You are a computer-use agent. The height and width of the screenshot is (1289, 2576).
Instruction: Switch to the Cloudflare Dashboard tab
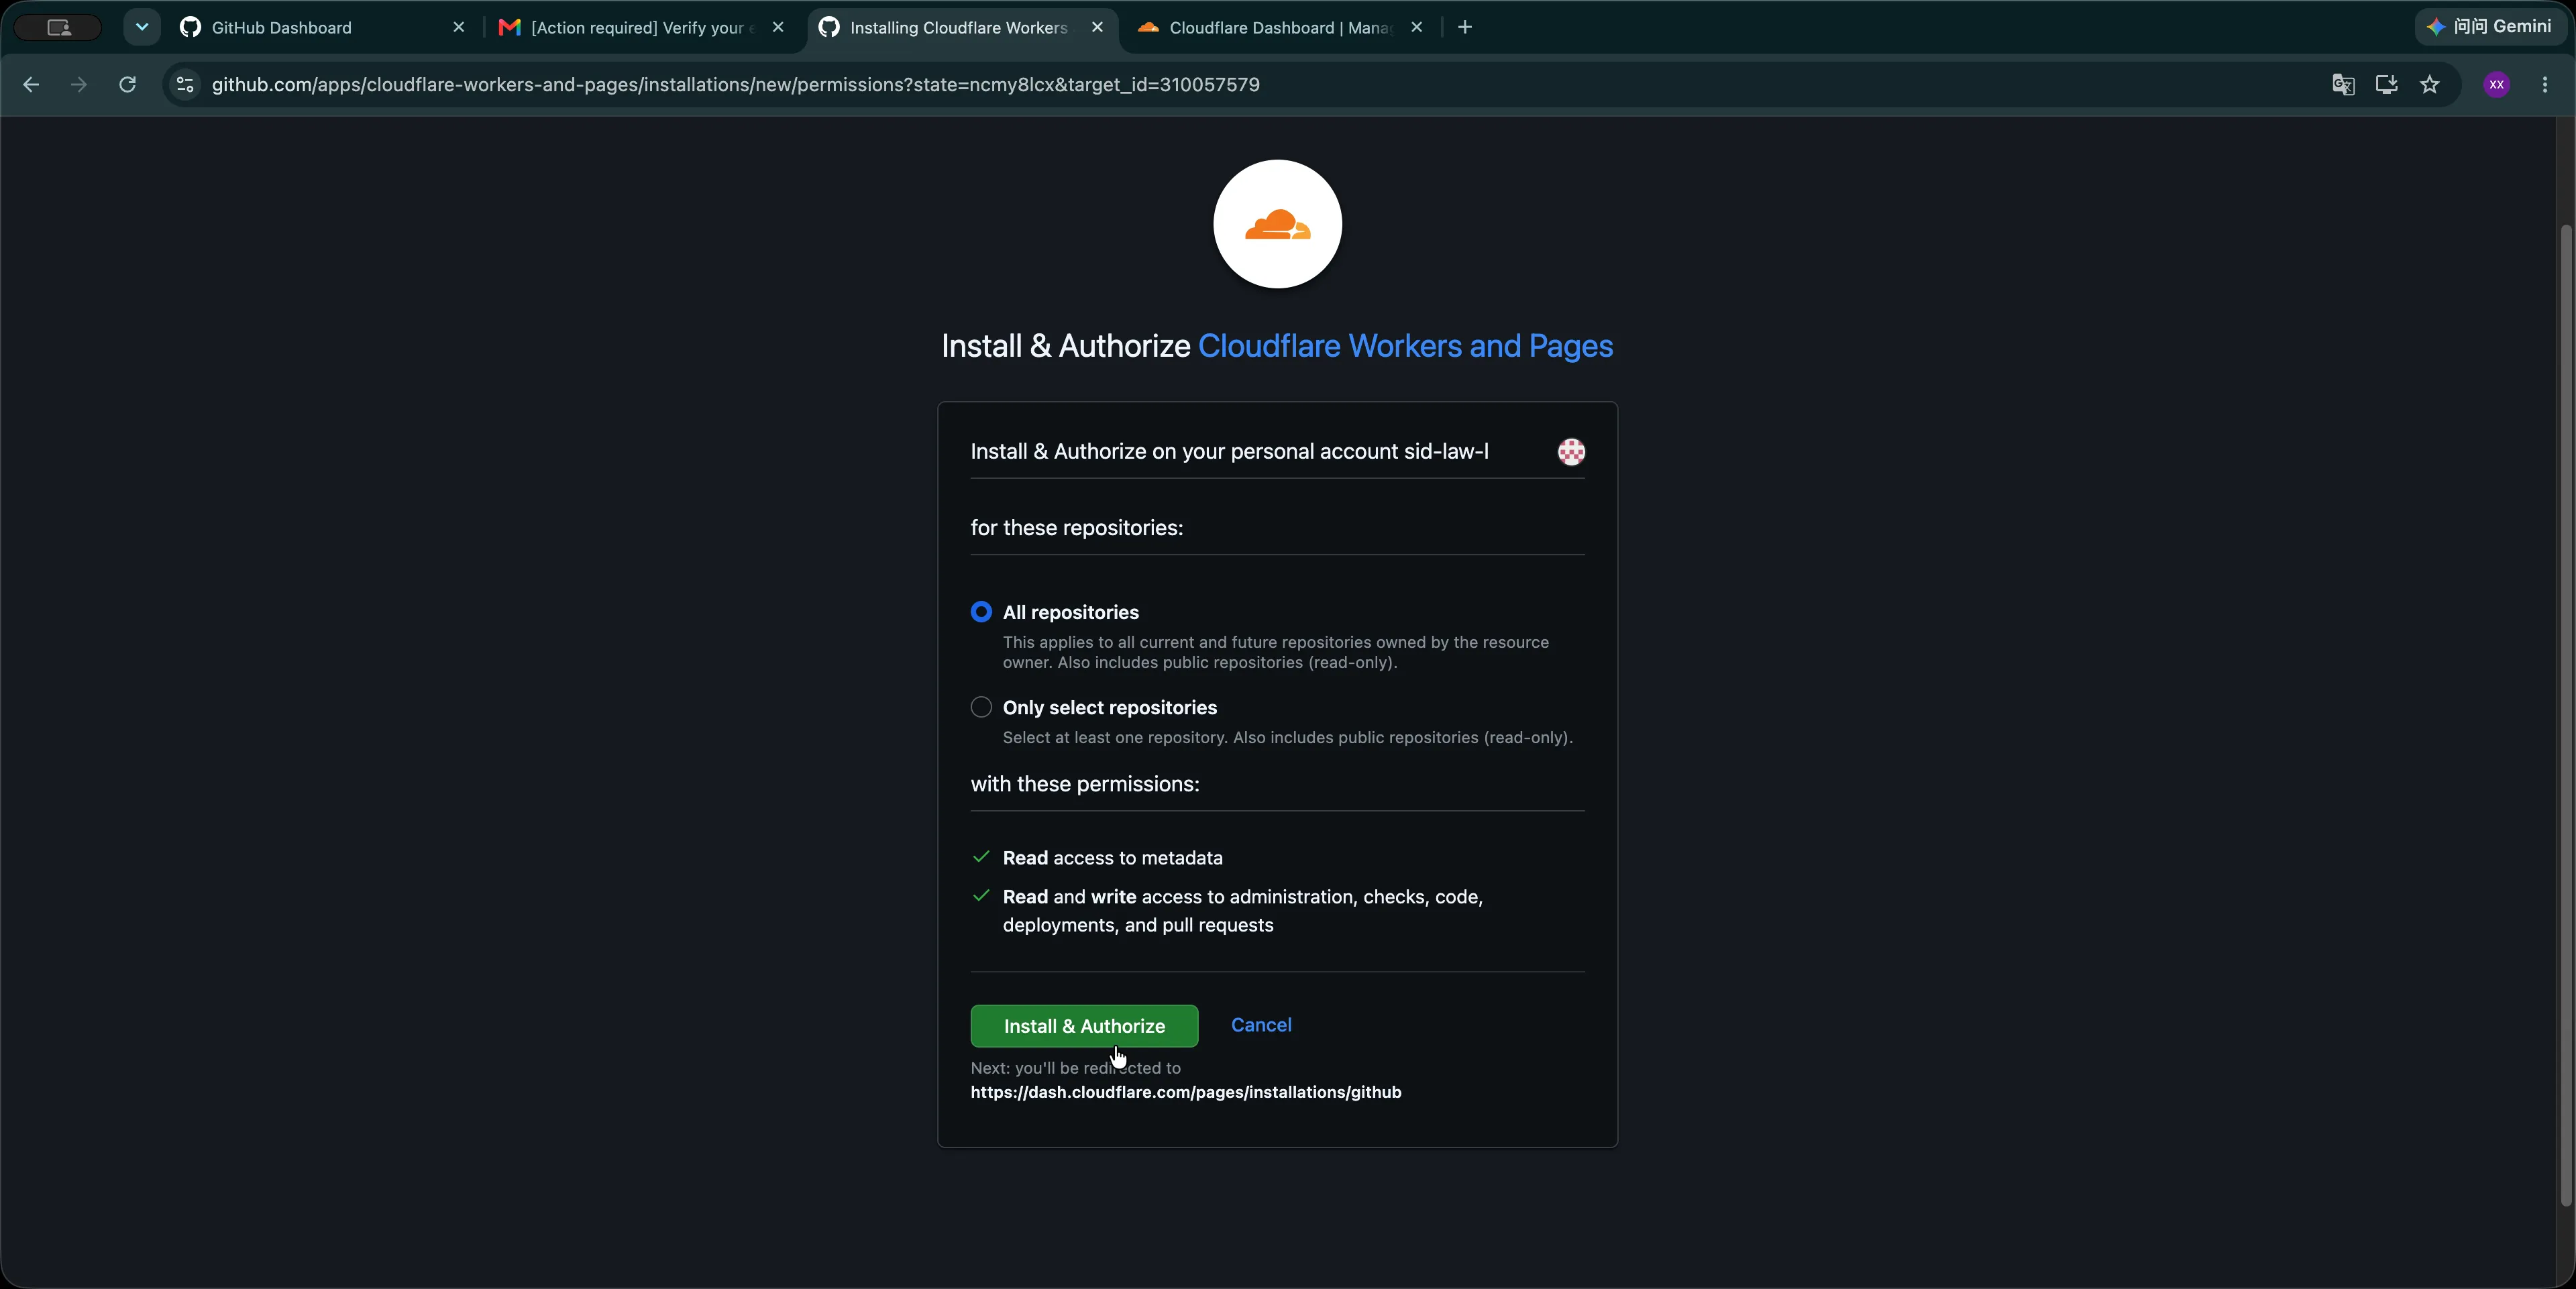1280,27
